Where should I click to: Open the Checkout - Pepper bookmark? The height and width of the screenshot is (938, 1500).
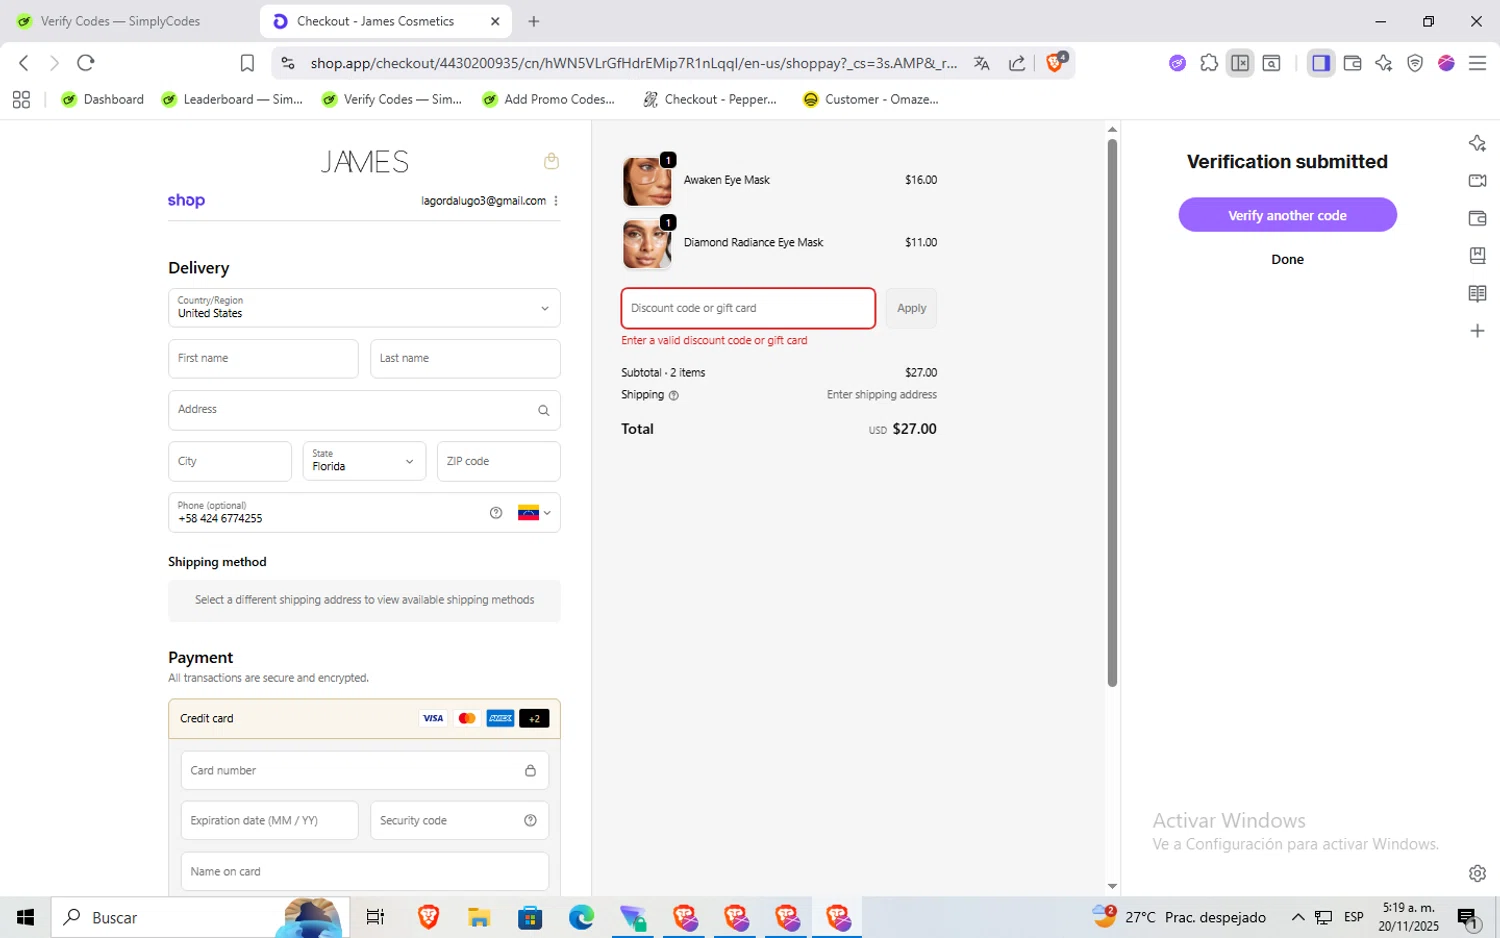point(709,99)
